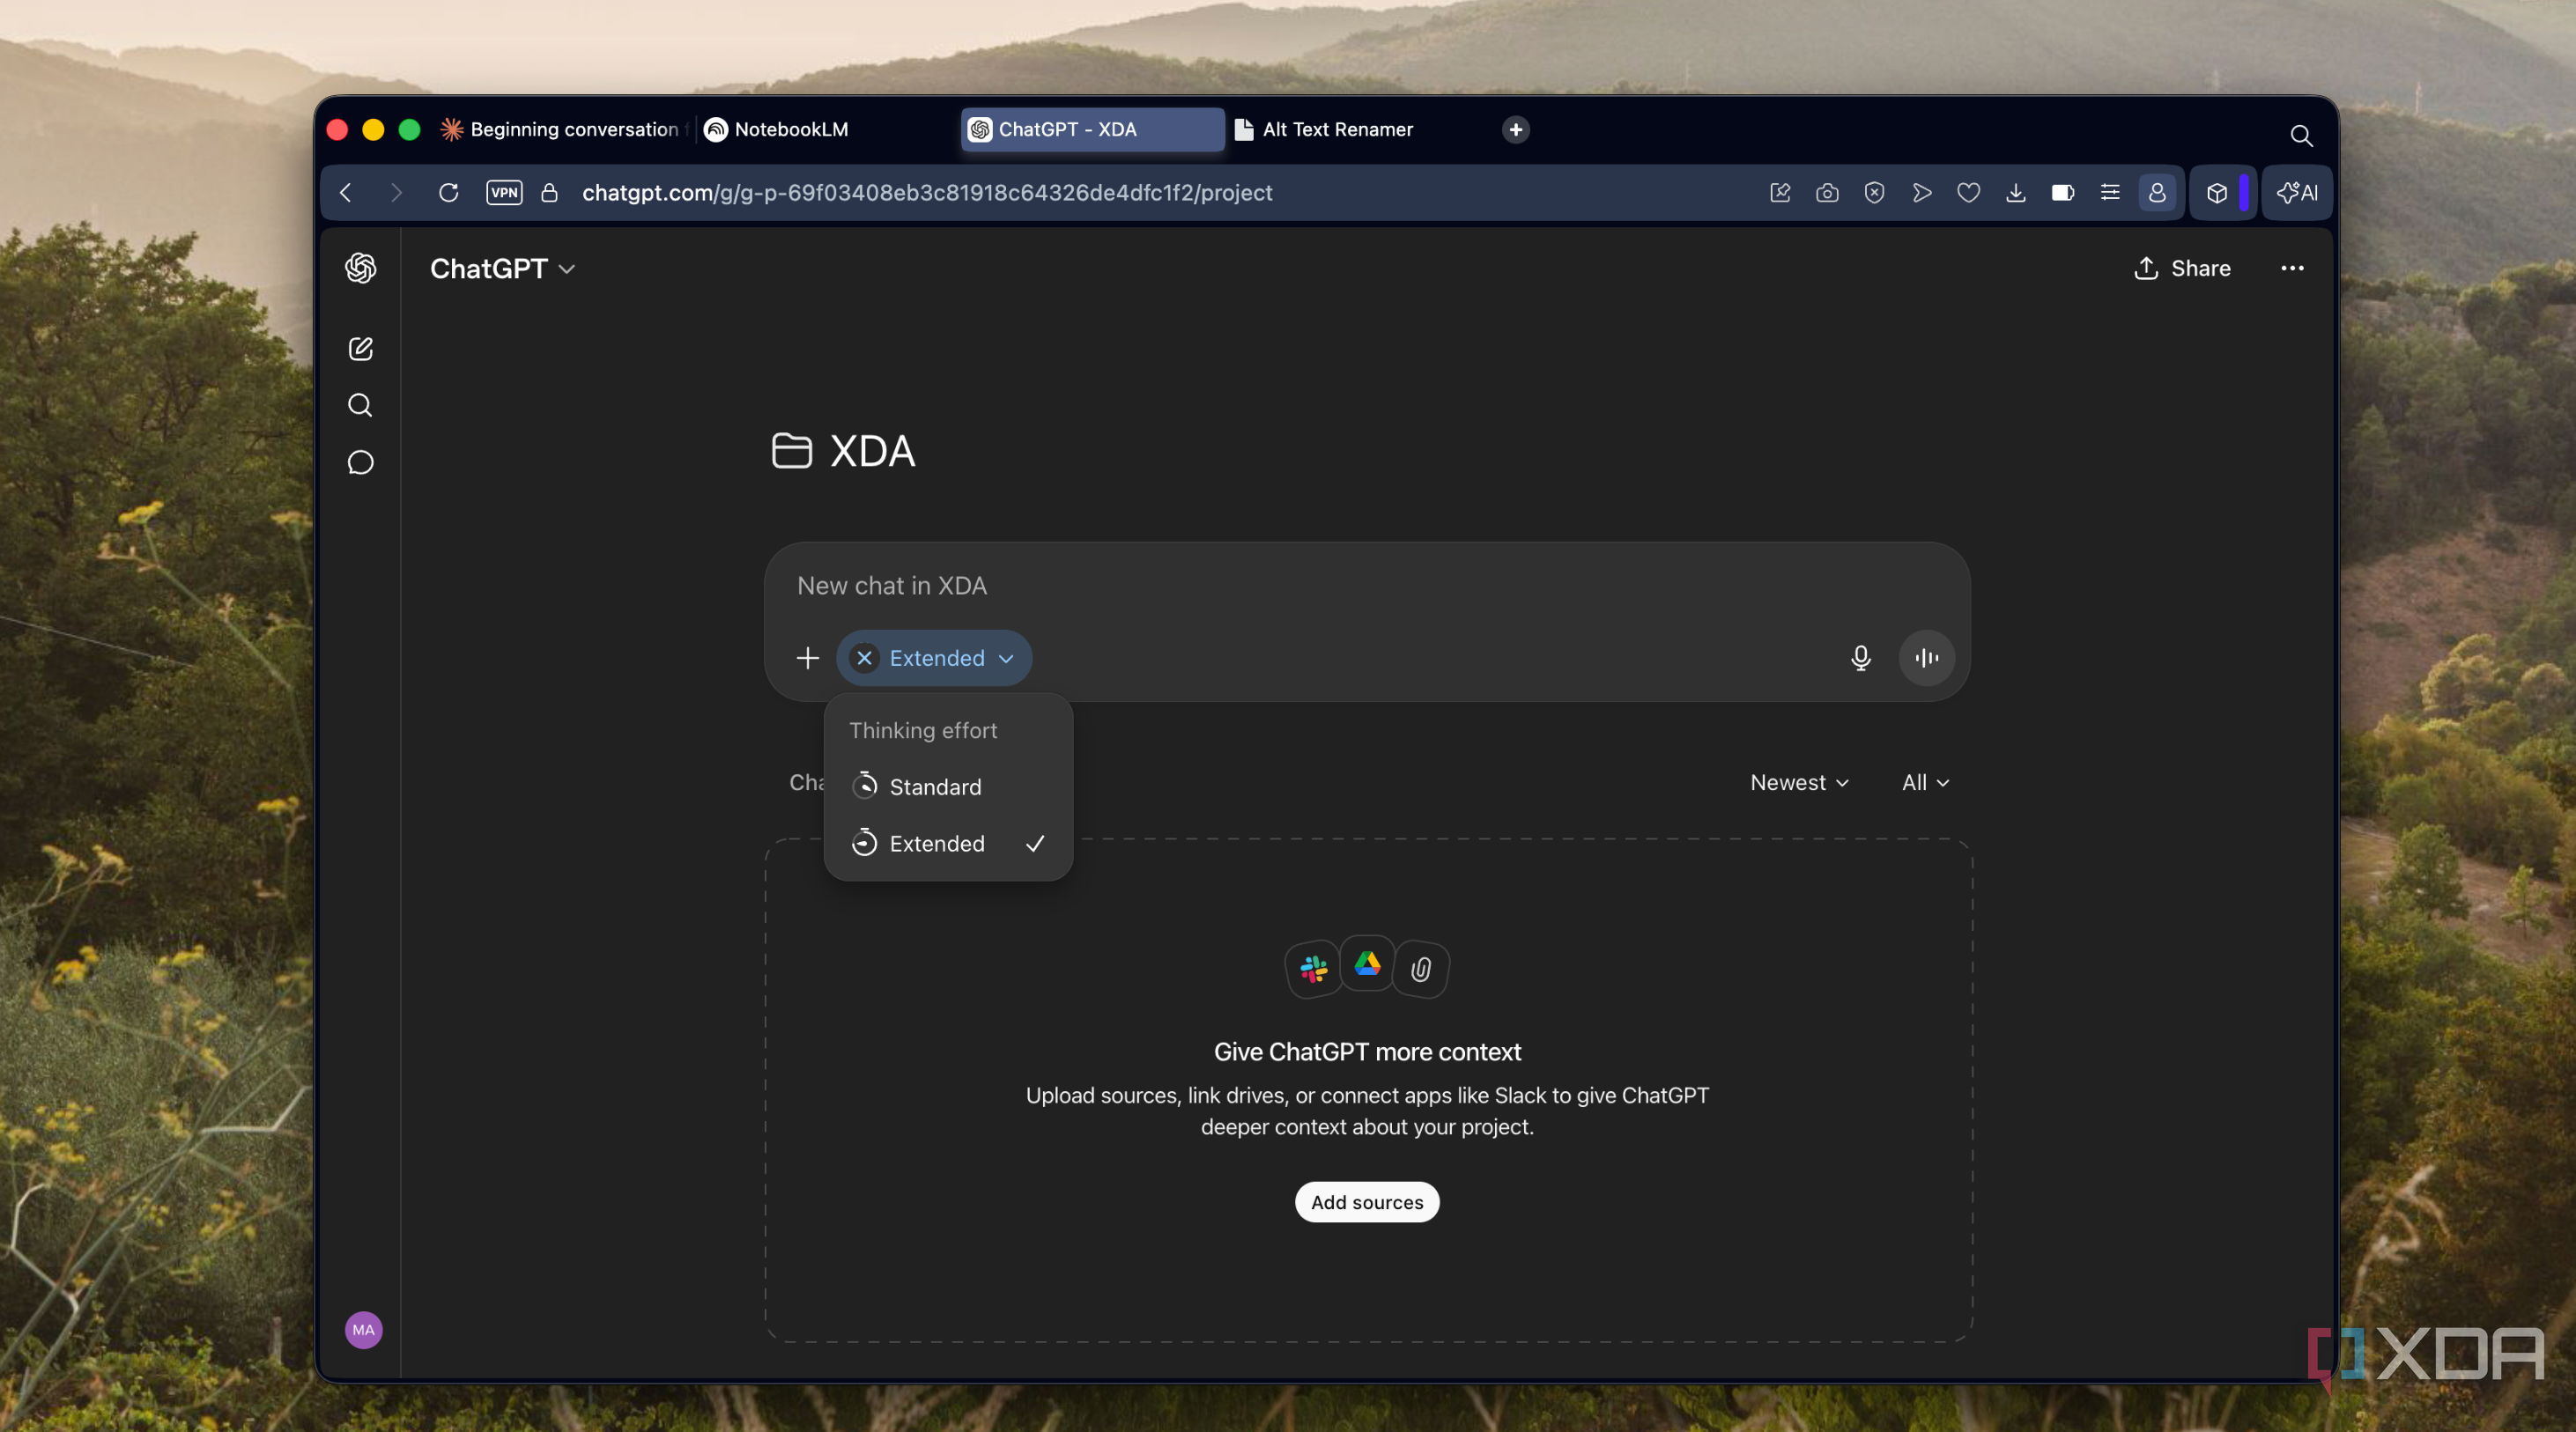Click the XDA project folder icon
2576x1432 pixels.
tap(791, 451)
